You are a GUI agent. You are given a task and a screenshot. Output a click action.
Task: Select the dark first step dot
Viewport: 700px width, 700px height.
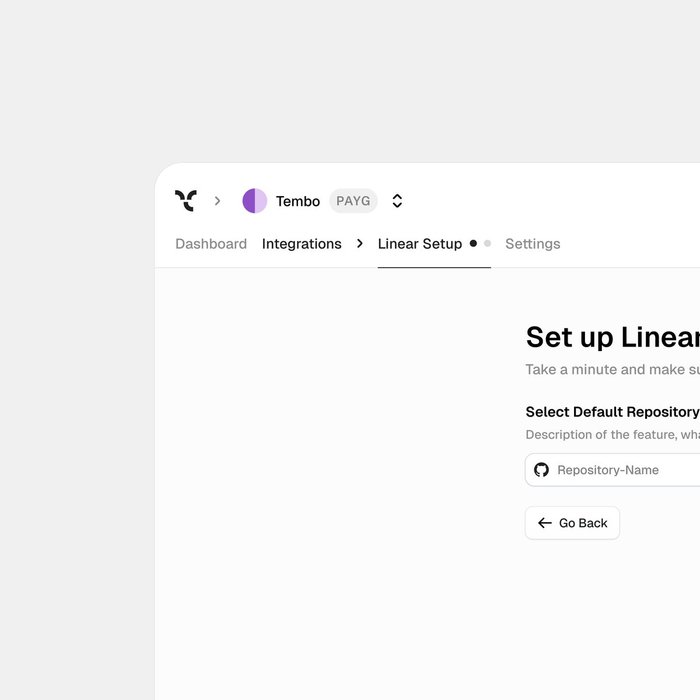point(473,243)
